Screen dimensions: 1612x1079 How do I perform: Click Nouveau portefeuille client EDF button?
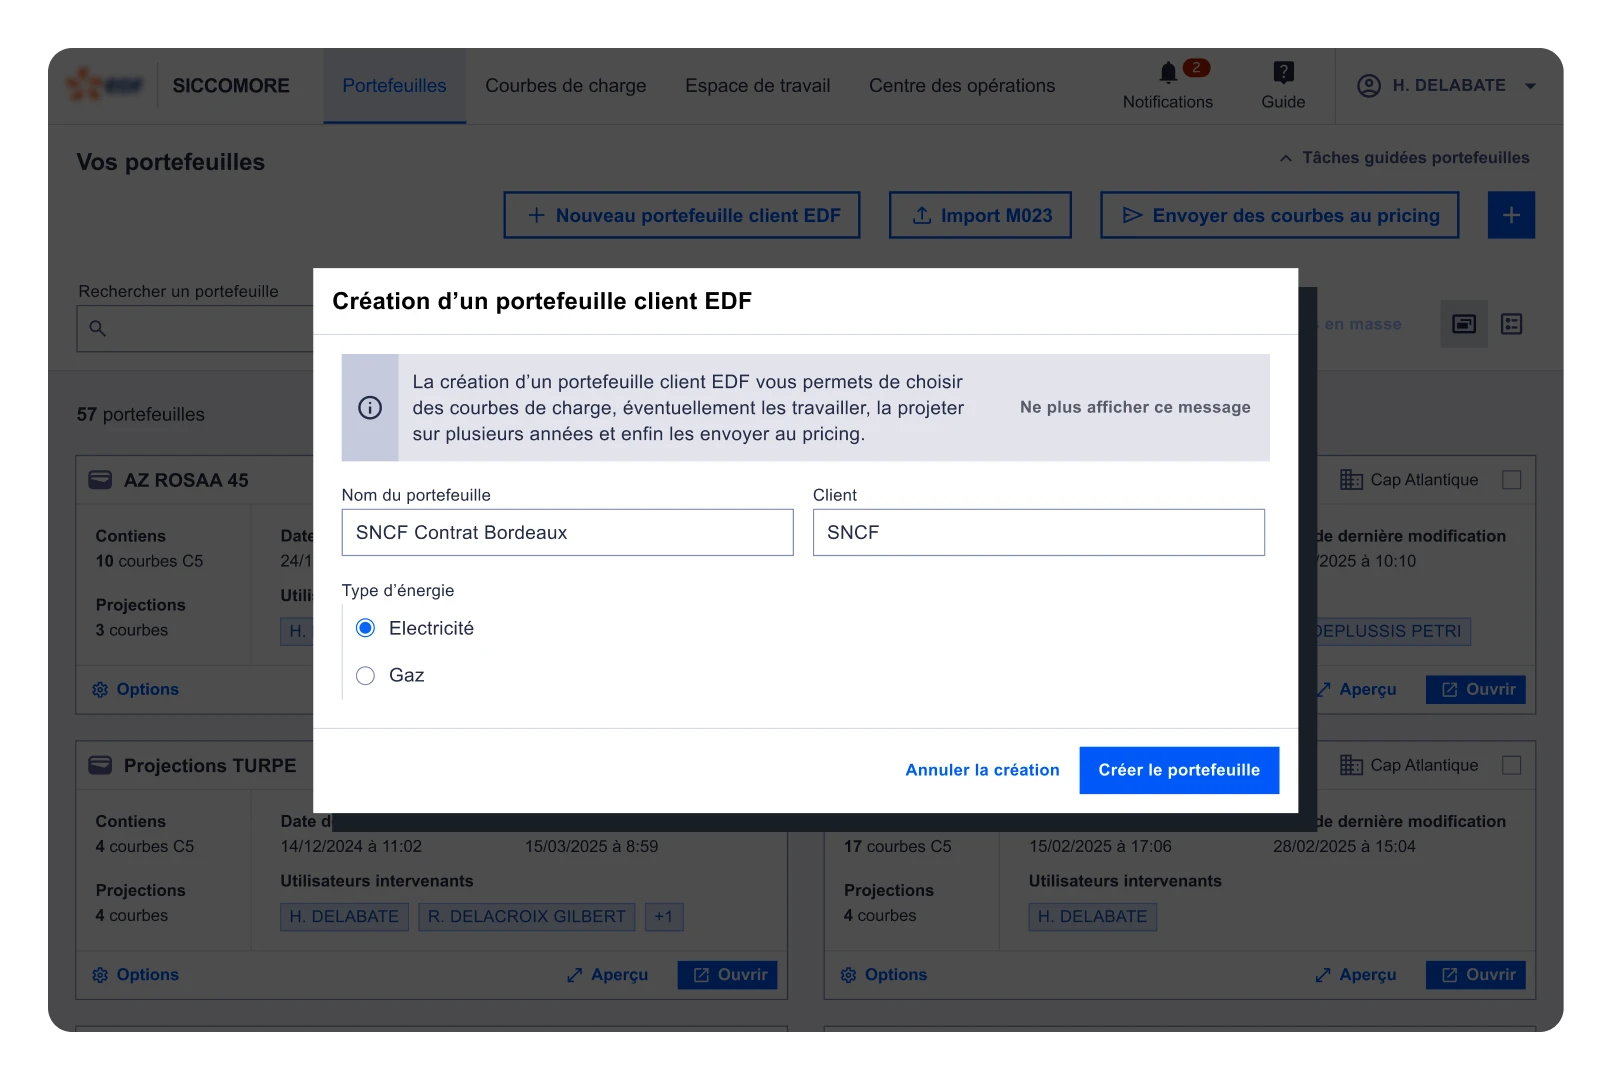(681, 215)
